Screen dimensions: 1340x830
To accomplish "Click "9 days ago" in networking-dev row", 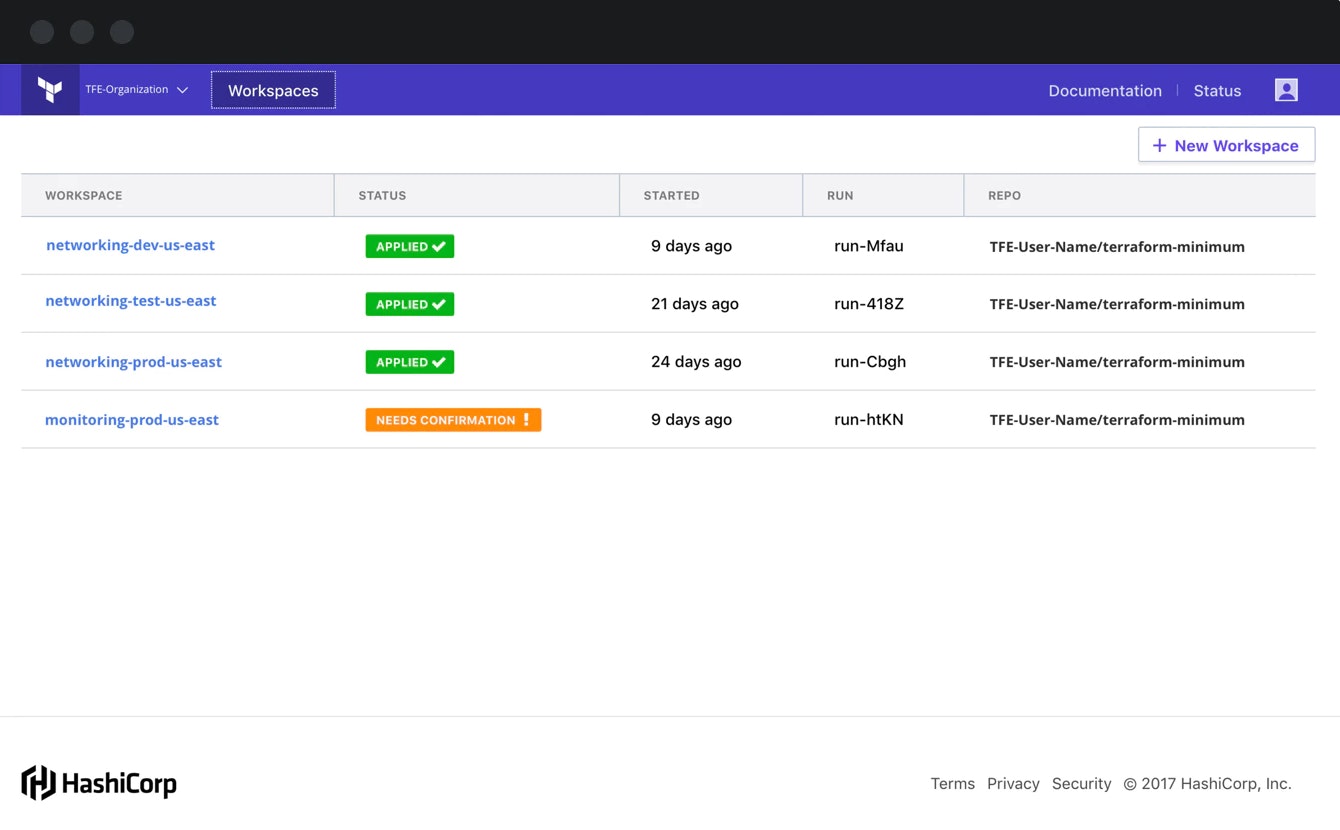I will tap(691, 246).
